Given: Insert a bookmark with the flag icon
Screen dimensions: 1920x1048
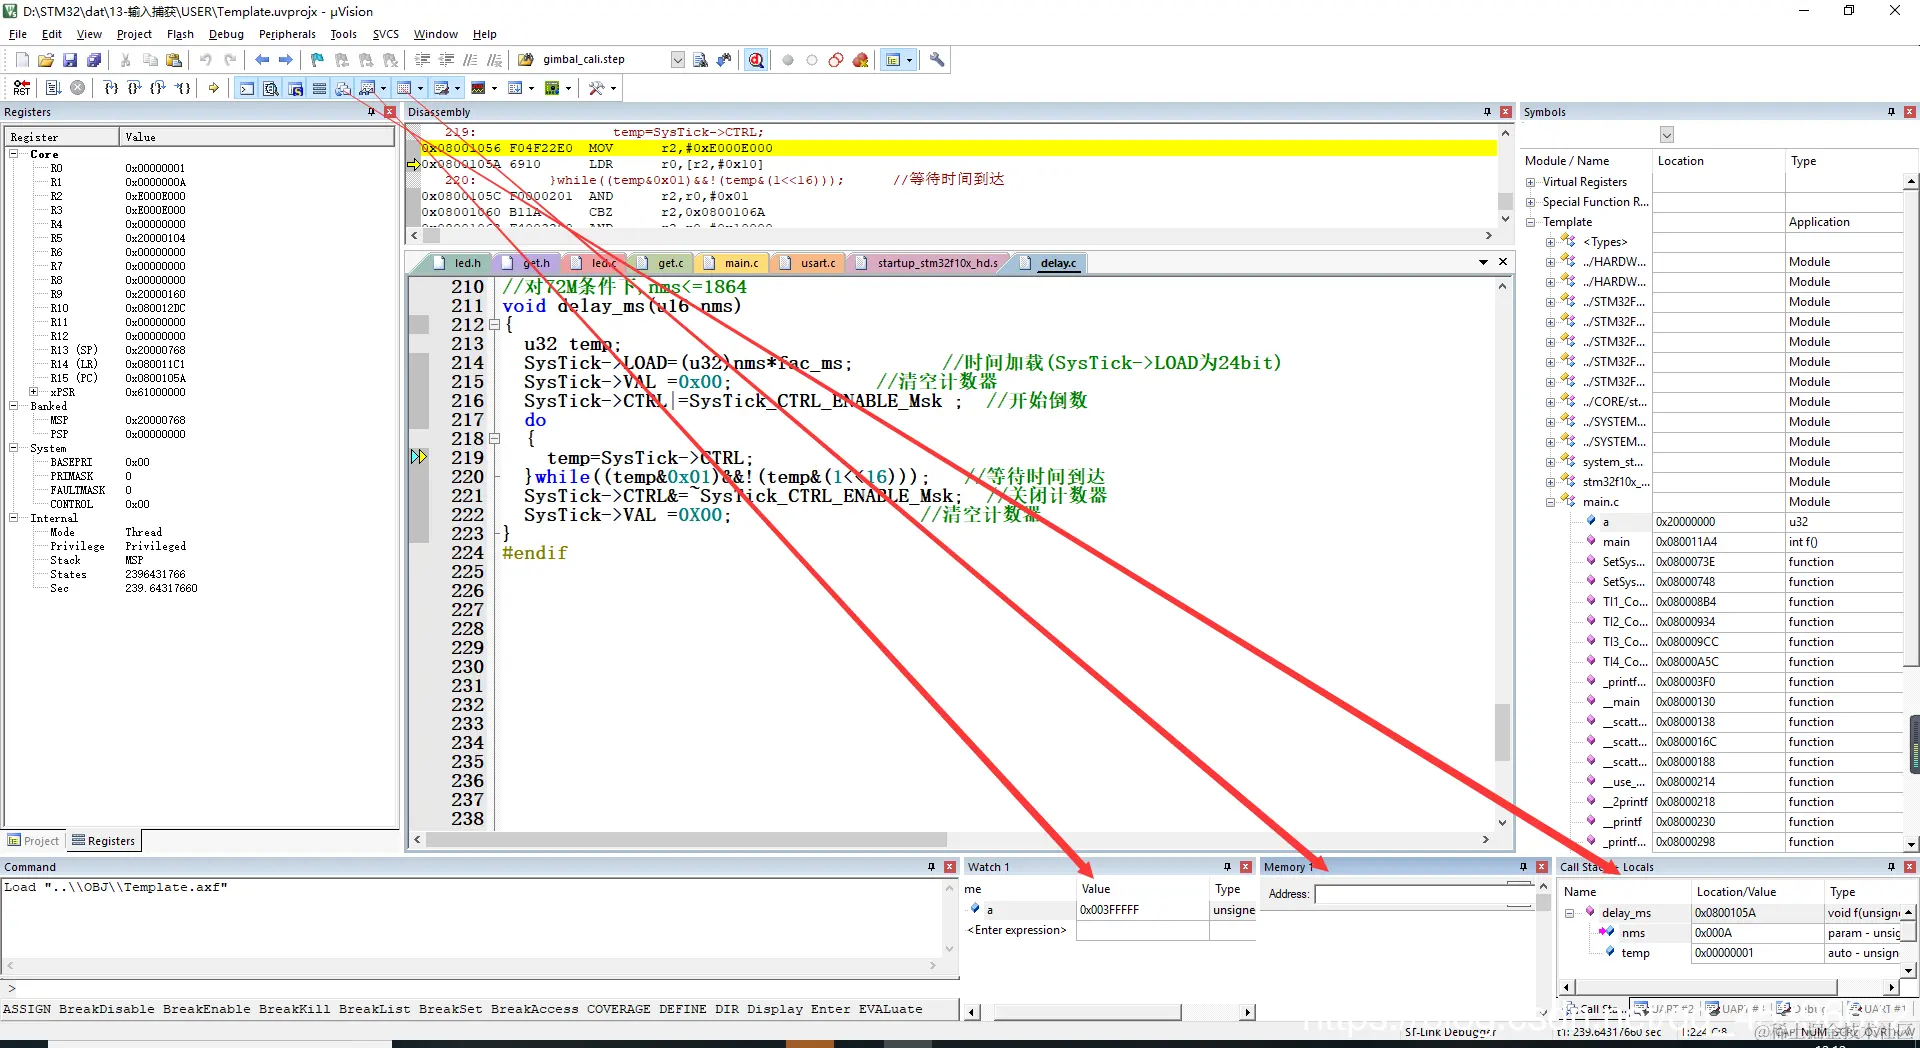Looking at the screenshot, I should pos(317,60).
